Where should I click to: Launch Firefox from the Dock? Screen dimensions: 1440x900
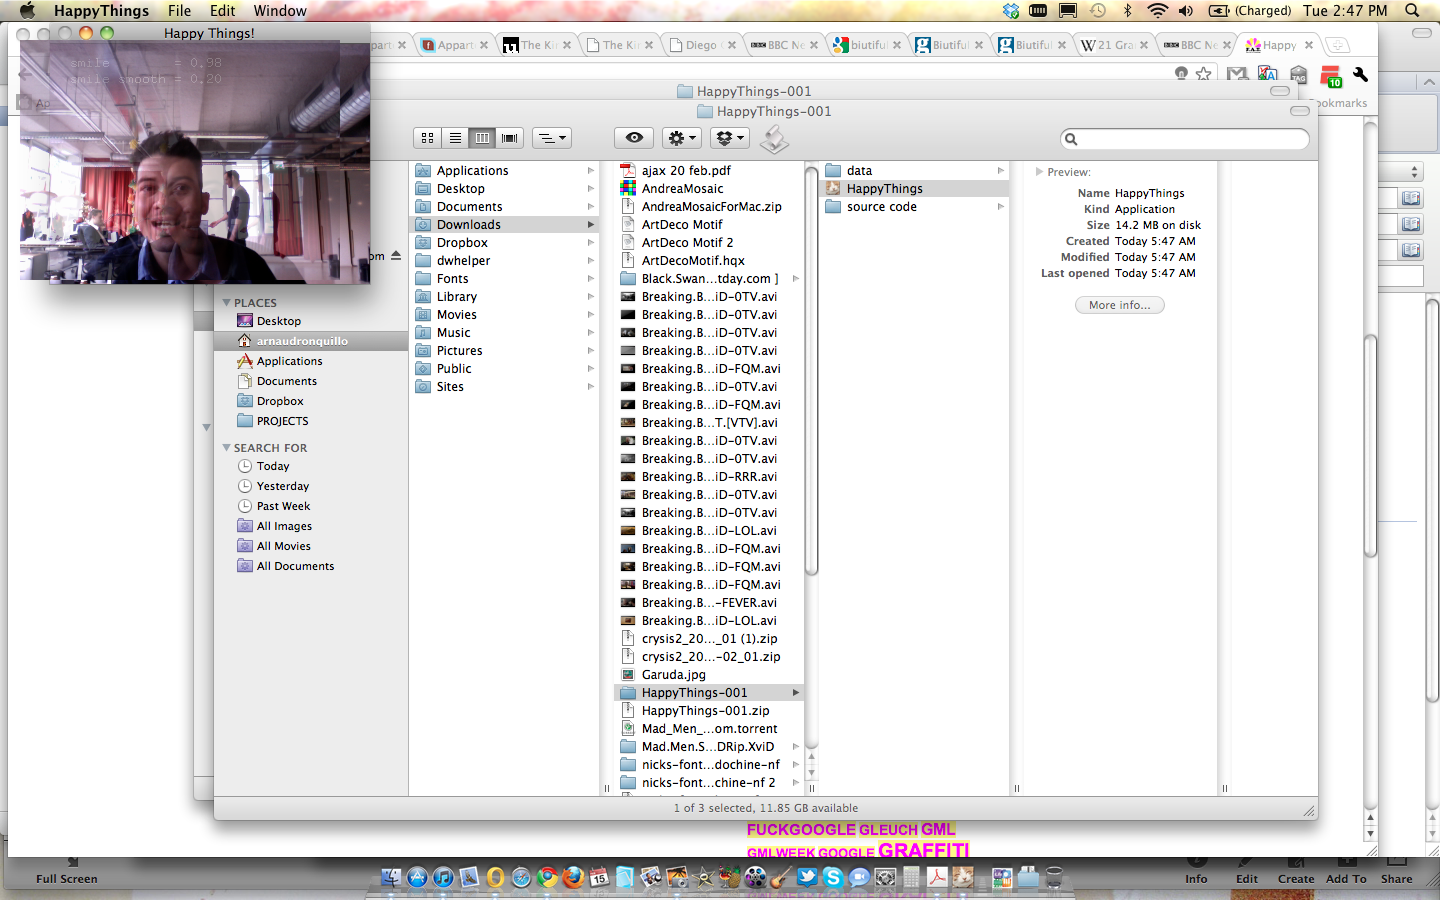pos(573,877)
